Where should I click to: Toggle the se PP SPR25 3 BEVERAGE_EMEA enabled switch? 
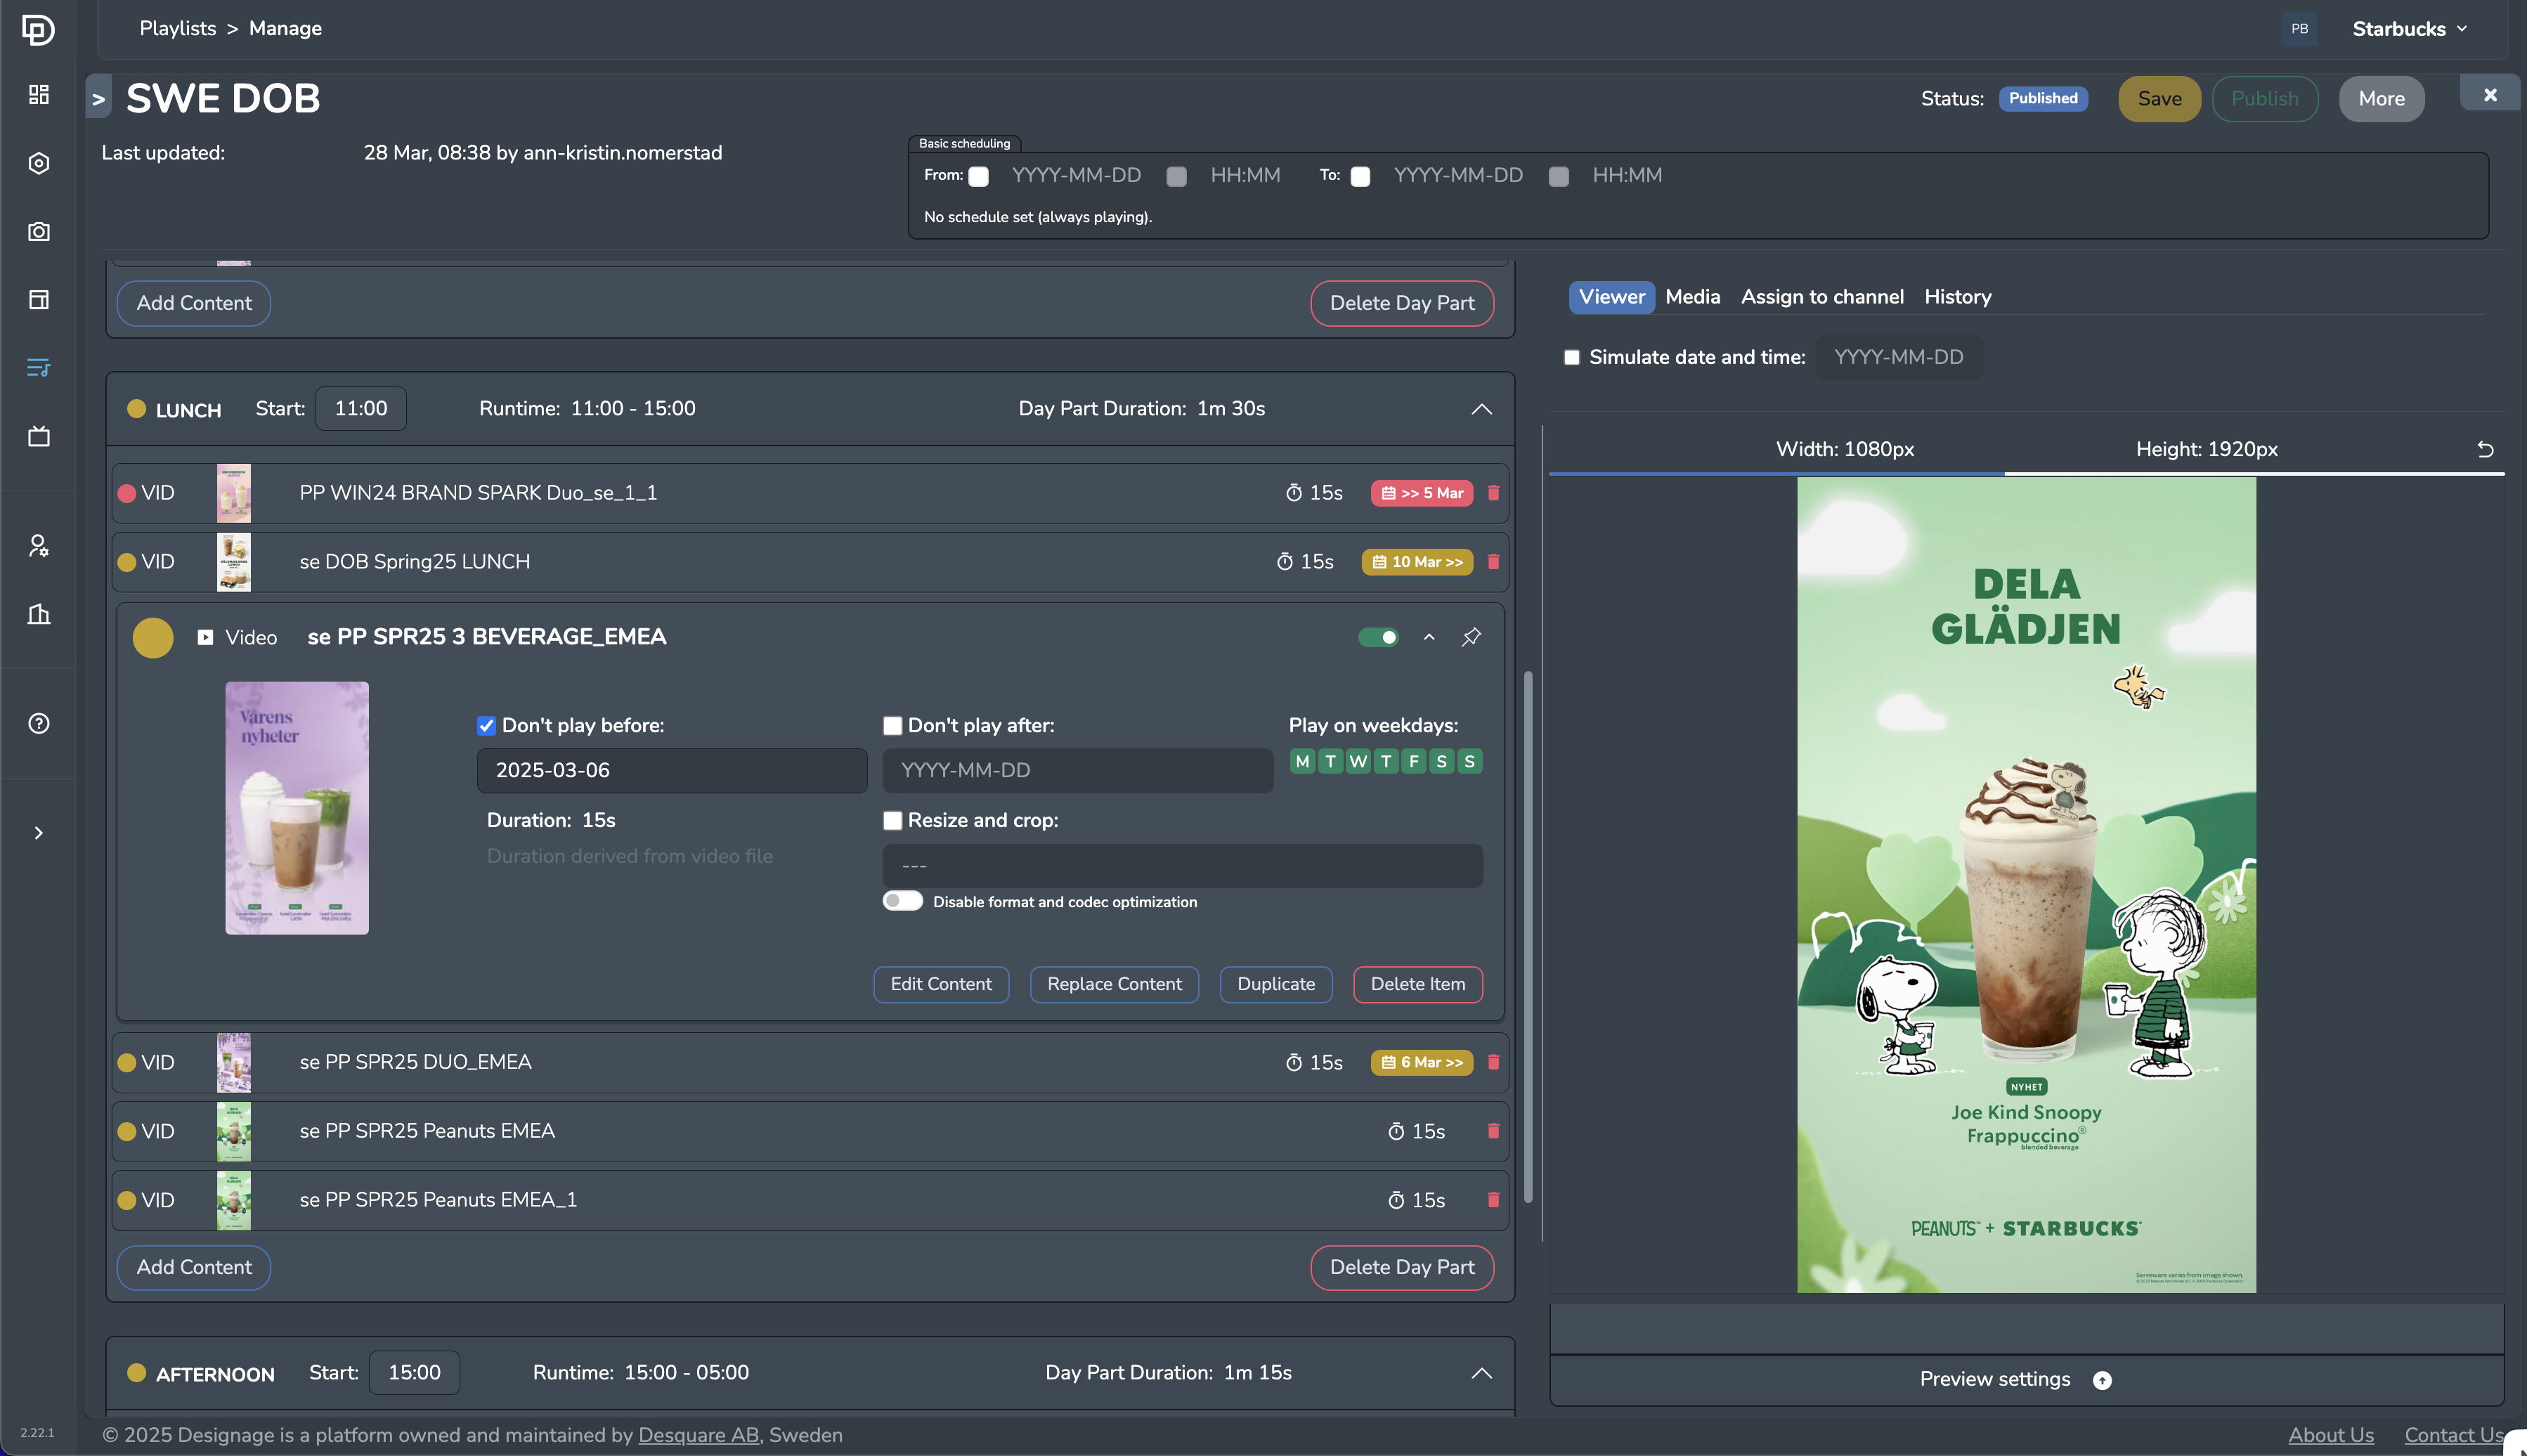(1378, 637)
